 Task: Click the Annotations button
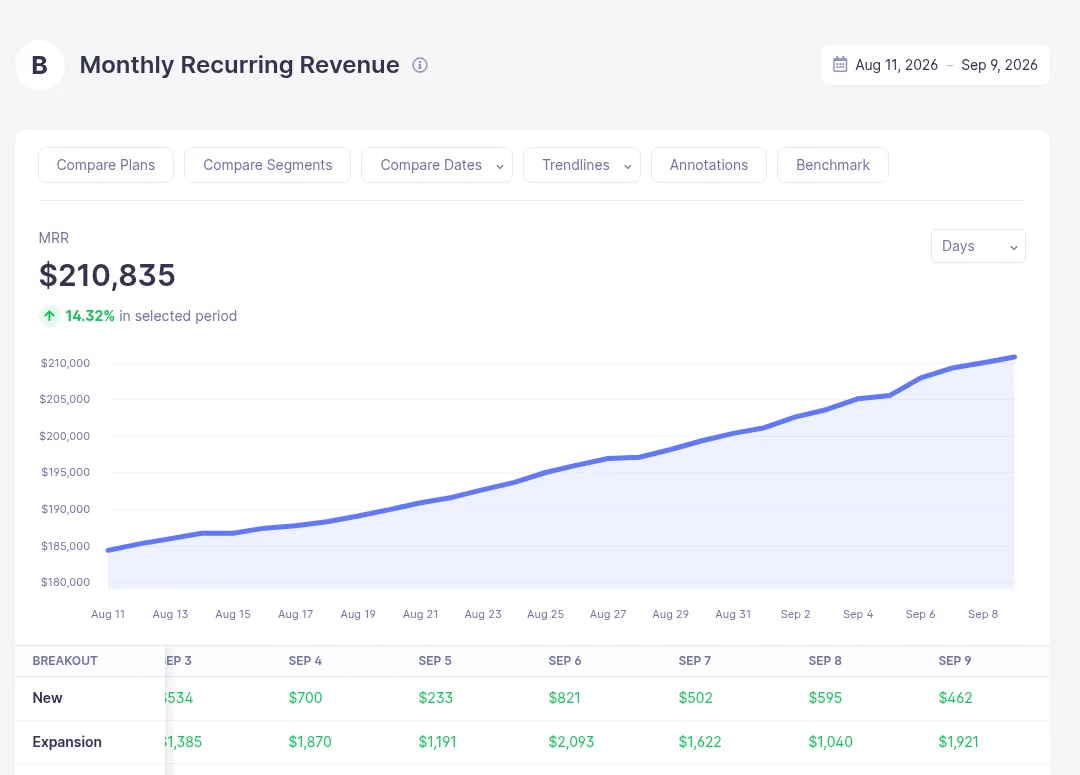tap(709, 165)
